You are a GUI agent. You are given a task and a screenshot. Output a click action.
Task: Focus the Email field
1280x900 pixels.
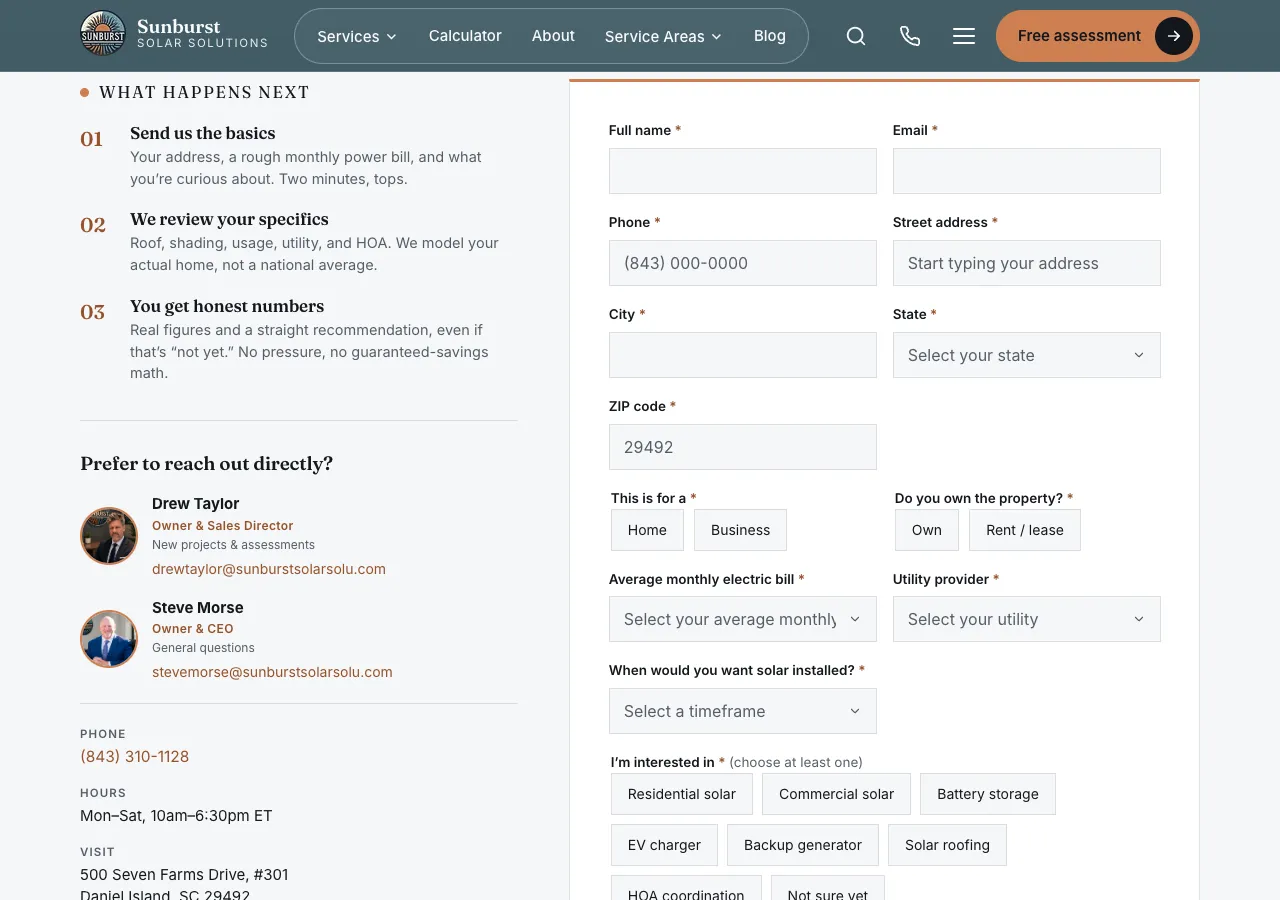pyautogui.click(x=1027, y=171)
